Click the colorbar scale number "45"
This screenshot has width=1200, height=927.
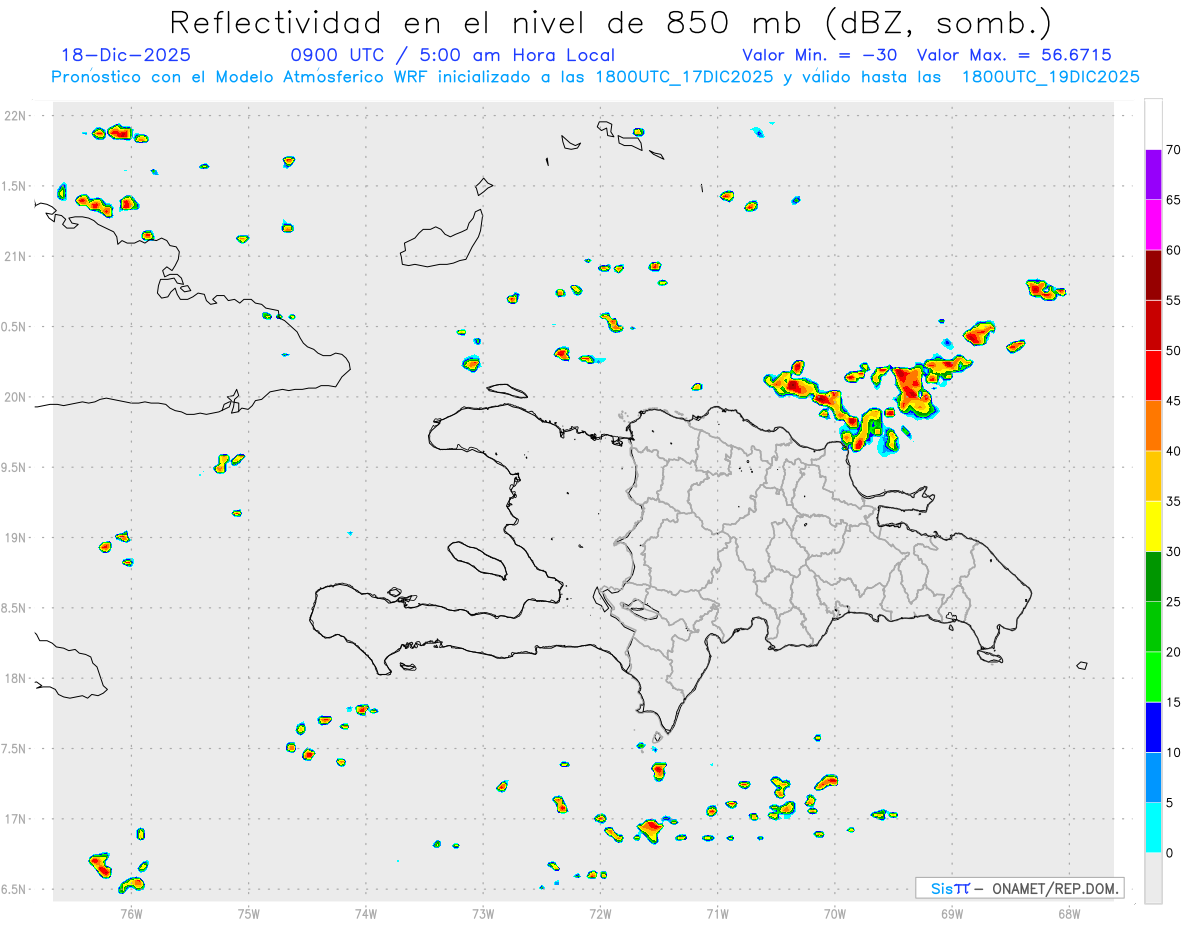point(1174,401)
